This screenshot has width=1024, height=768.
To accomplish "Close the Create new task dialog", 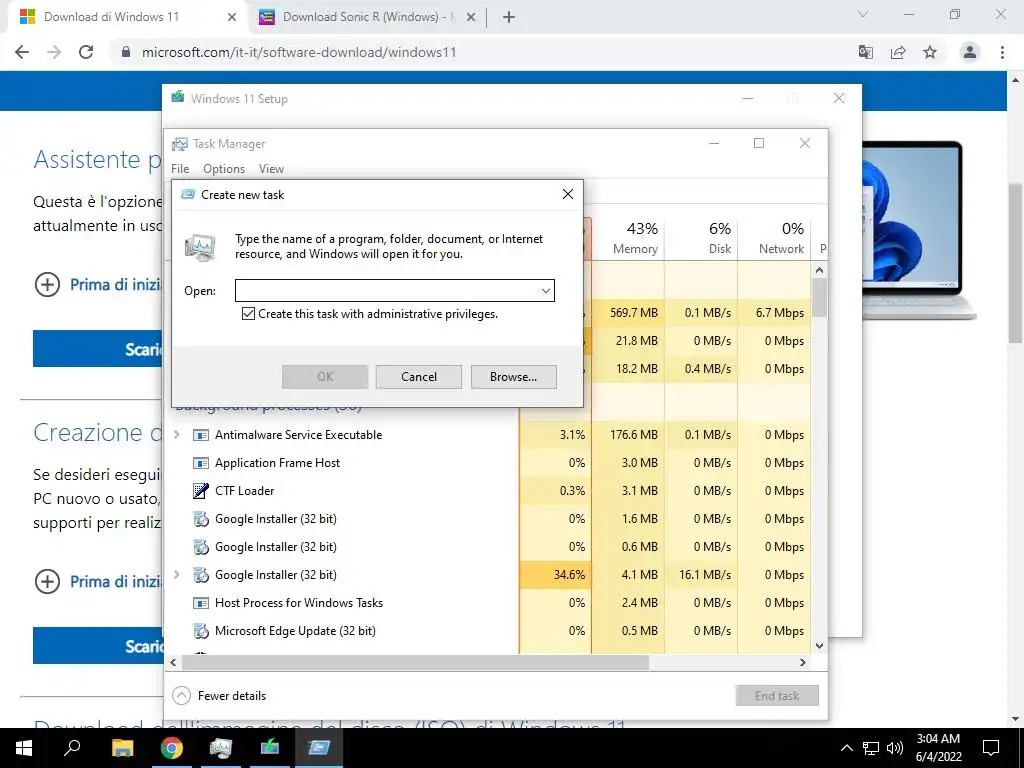I will click(x=568, y=194).
